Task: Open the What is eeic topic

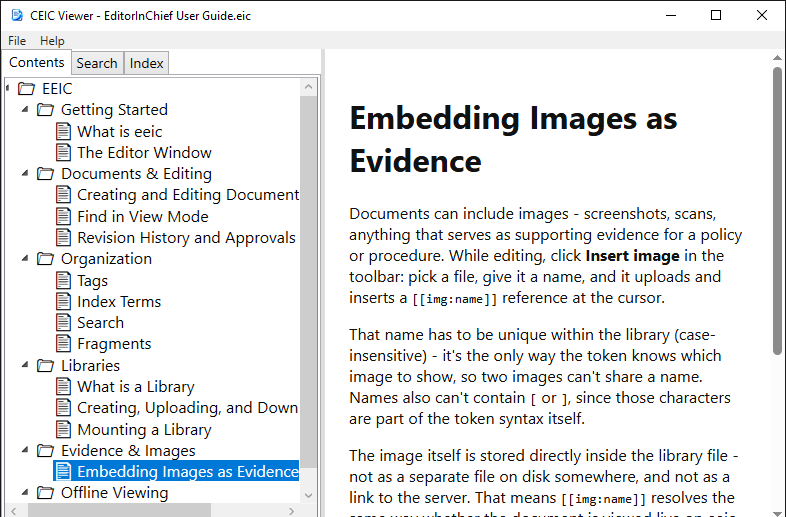Action: click(x=119, y=131)
